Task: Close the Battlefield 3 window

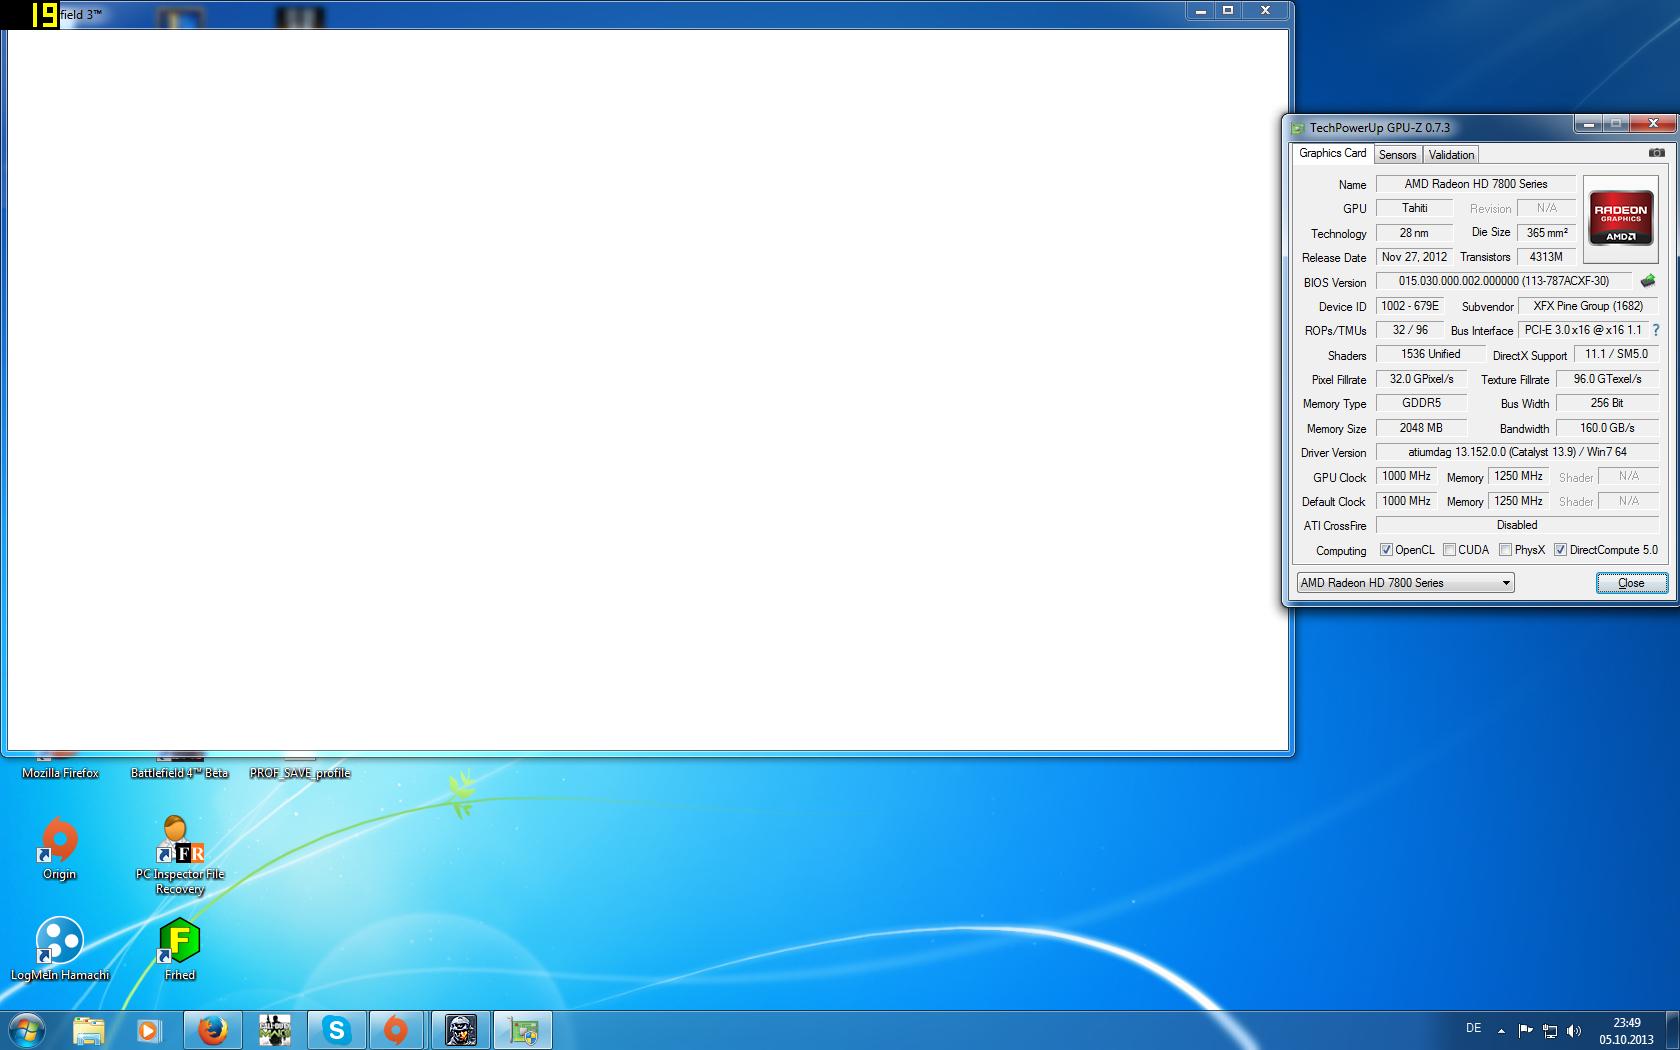Action: 1265,10
